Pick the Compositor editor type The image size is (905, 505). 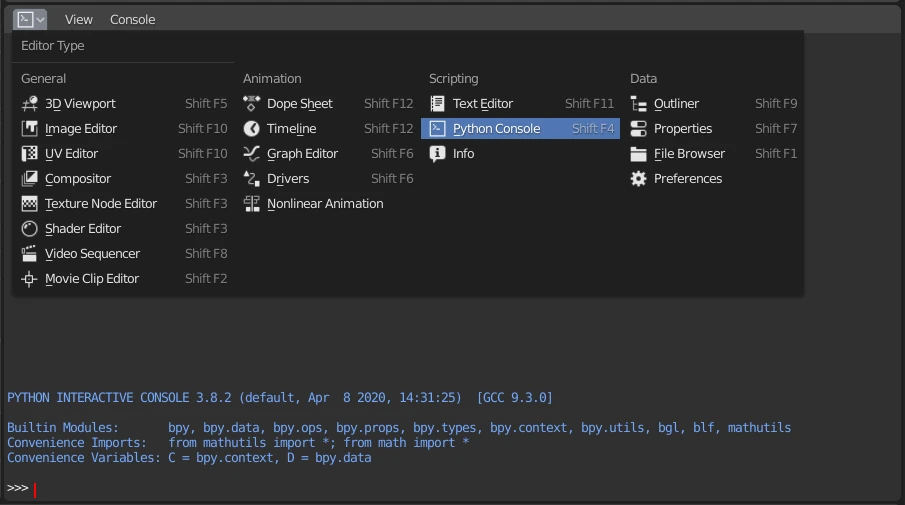(78, 179)
